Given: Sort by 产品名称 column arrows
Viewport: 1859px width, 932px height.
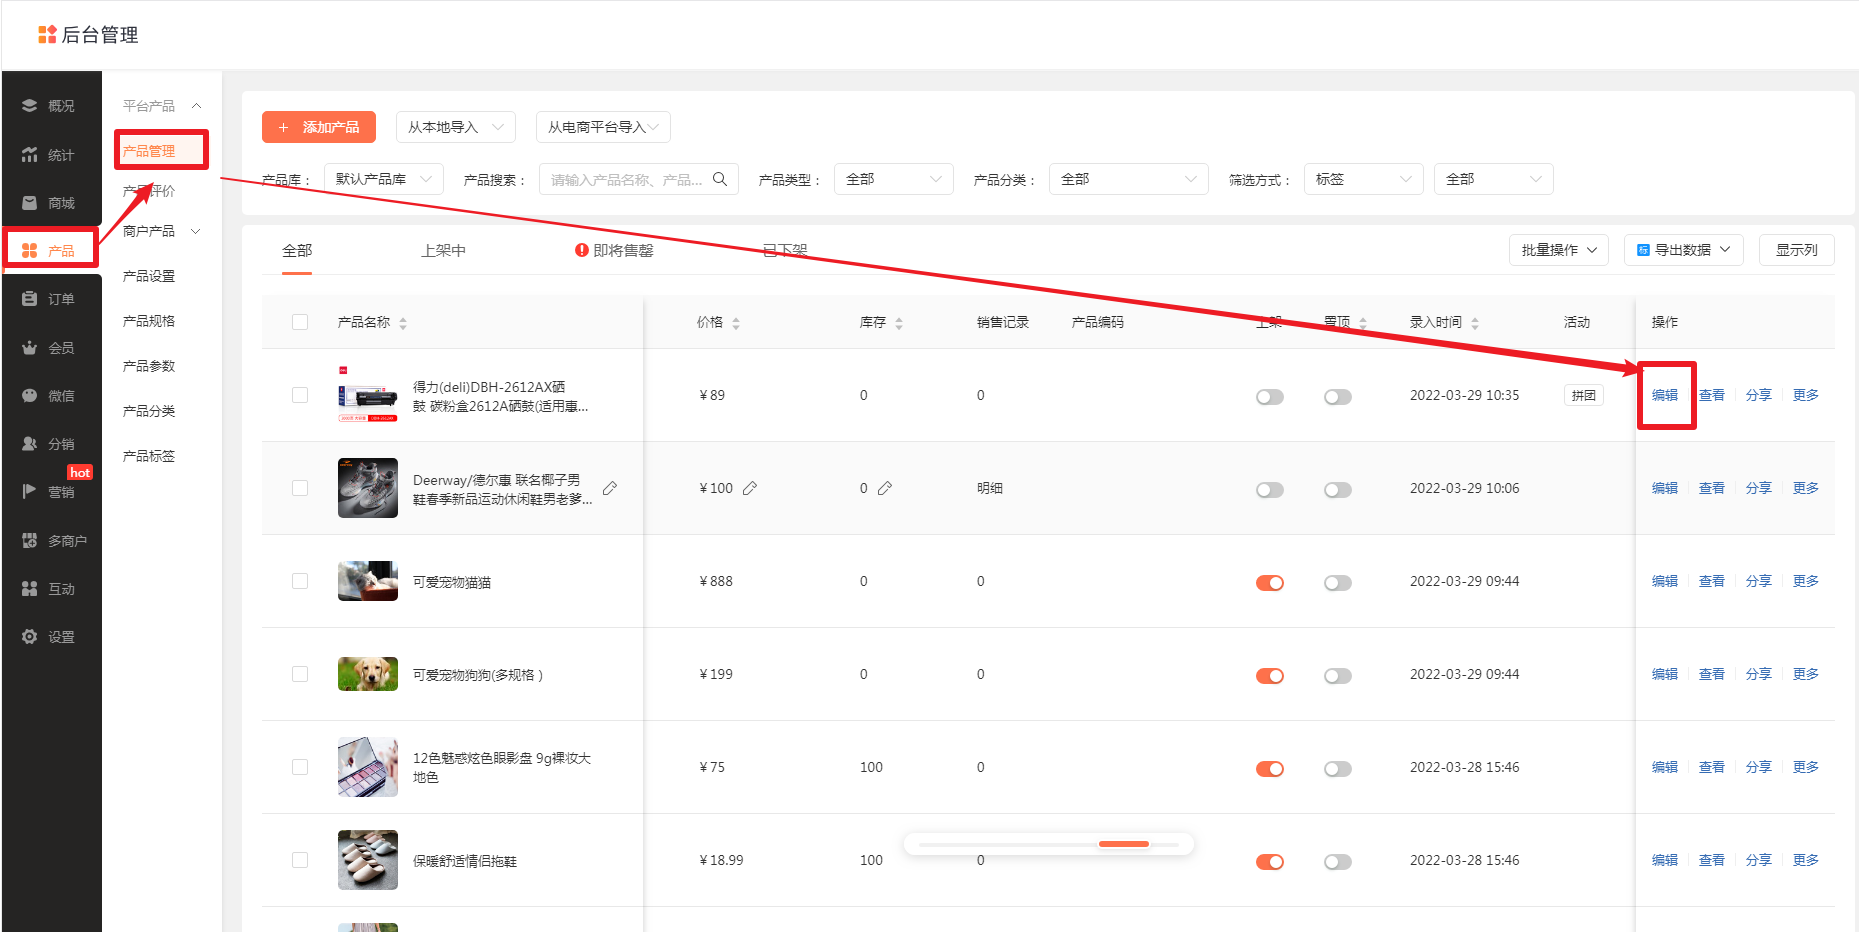Looking at the screenshot, I should pos(403,323).
